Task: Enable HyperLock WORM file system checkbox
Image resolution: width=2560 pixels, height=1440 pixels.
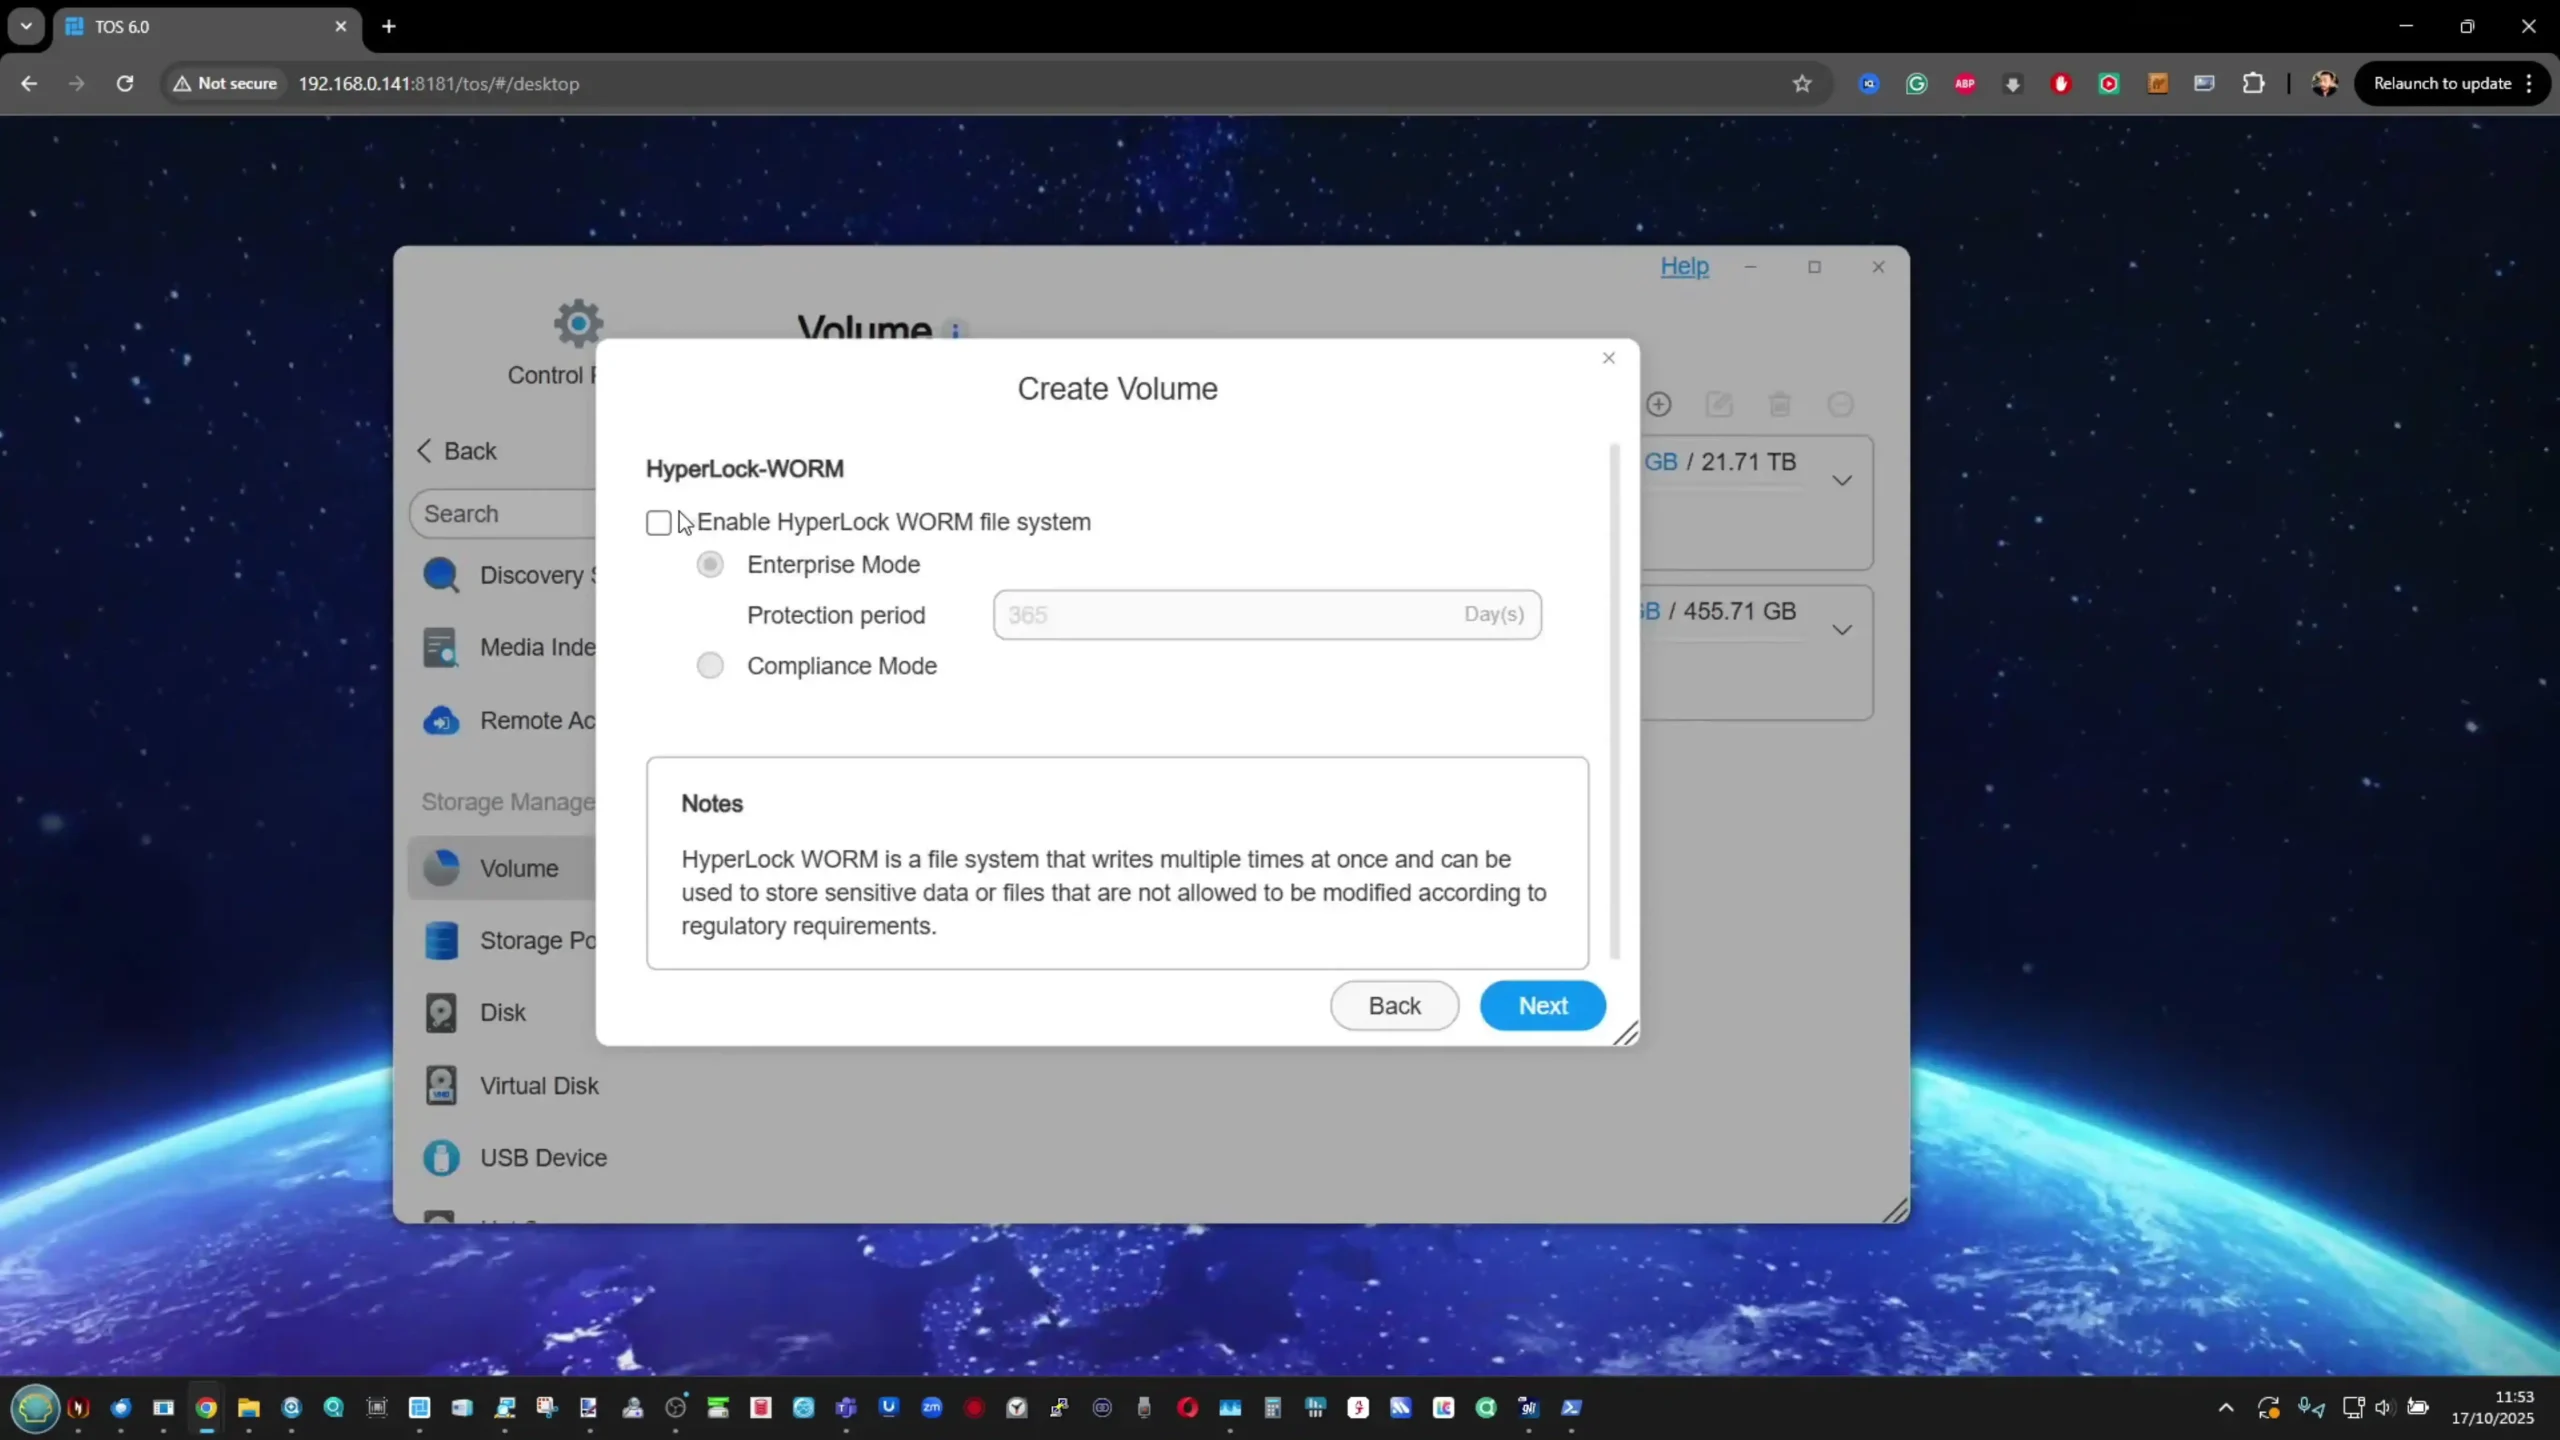Action: tap(659, 522)
